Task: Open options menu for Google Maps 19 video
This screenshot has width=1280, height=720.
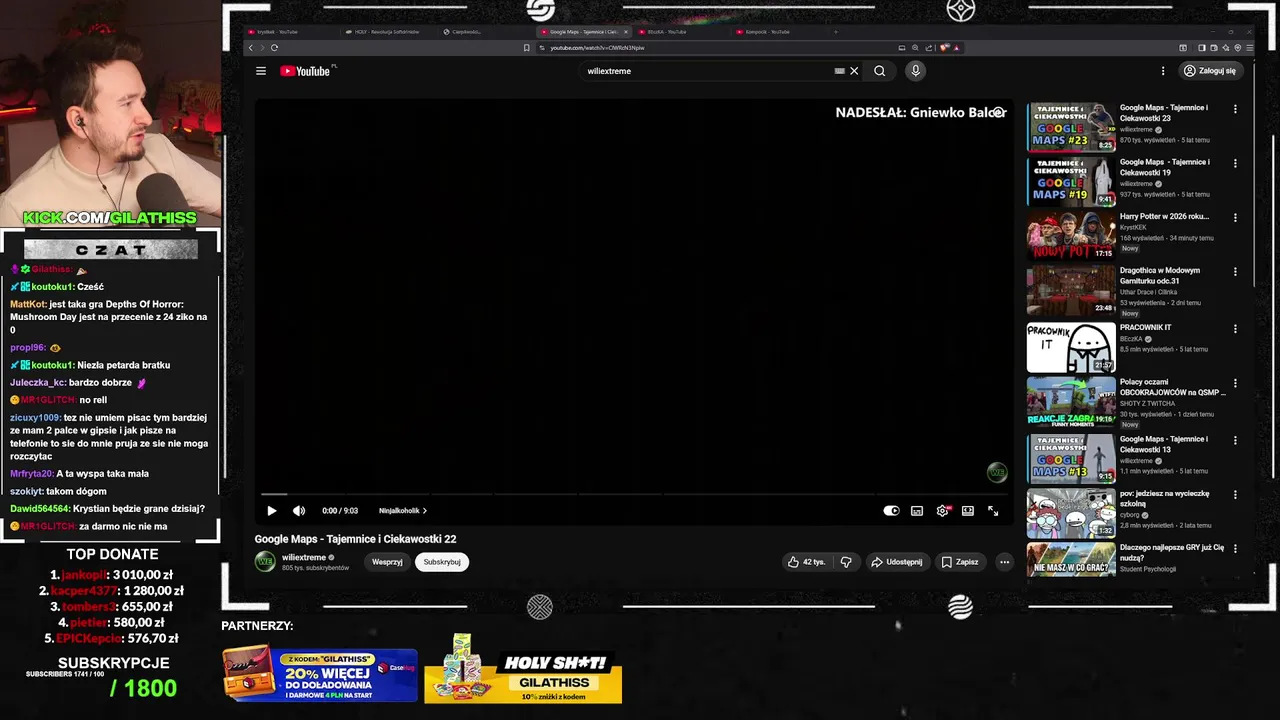Action: pyautogui.click(x=1235, y=163)
